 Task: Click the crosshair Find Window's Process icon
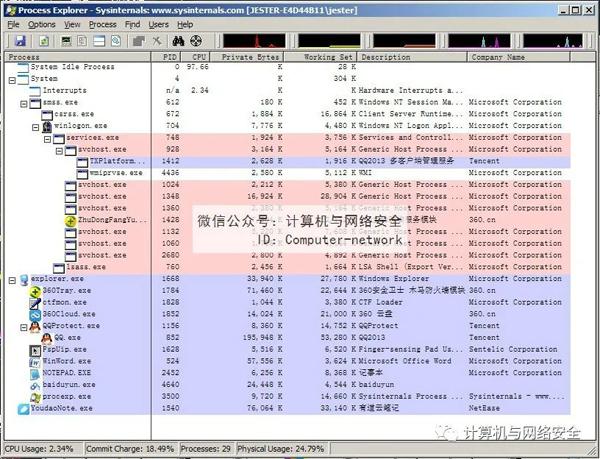pyautogui.click(x=198, y=40)
